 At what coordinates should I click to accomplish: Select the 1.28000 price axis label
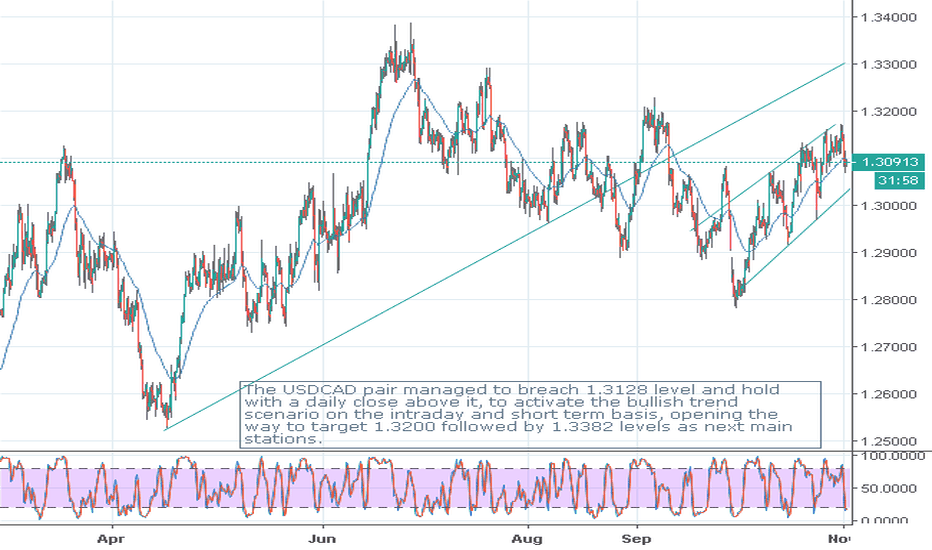click(889, 300)
